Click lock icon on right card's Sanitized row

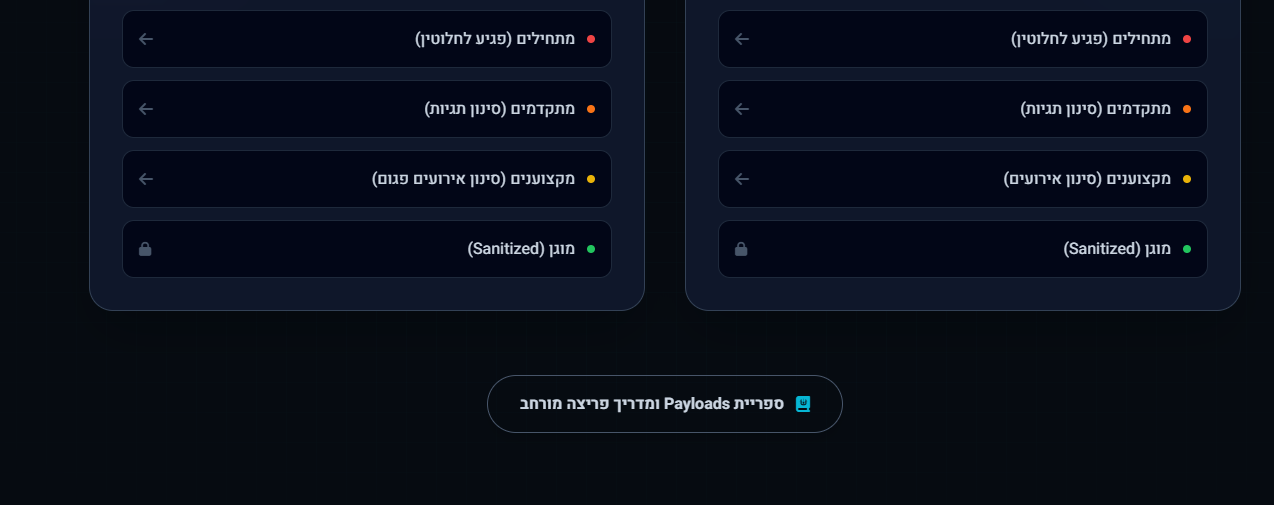741,249
